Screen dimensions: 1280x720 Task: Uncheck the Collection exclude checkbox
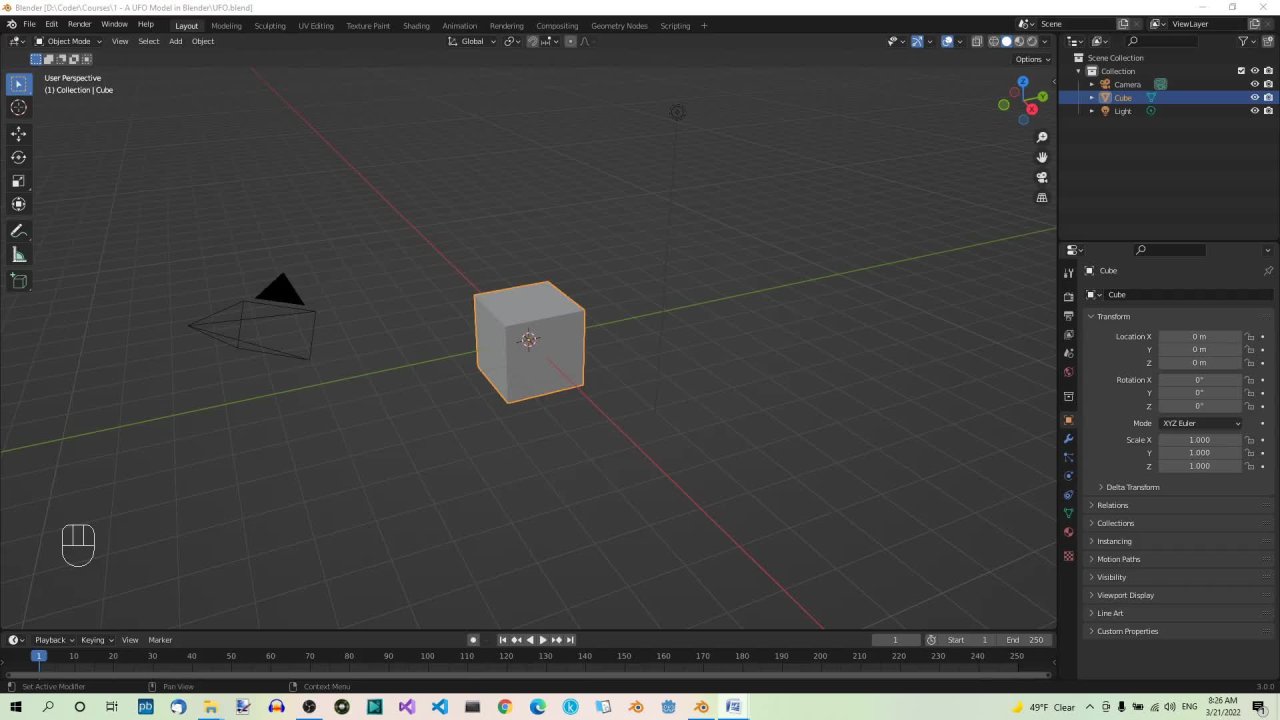coord(1241,71)
